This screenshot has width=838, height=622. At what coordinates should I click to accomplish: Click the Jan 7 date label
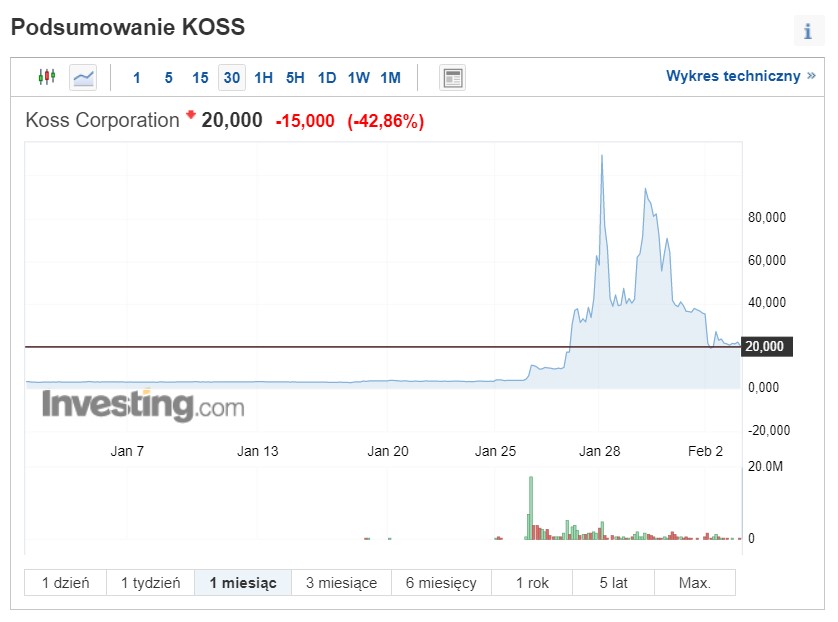127,451
